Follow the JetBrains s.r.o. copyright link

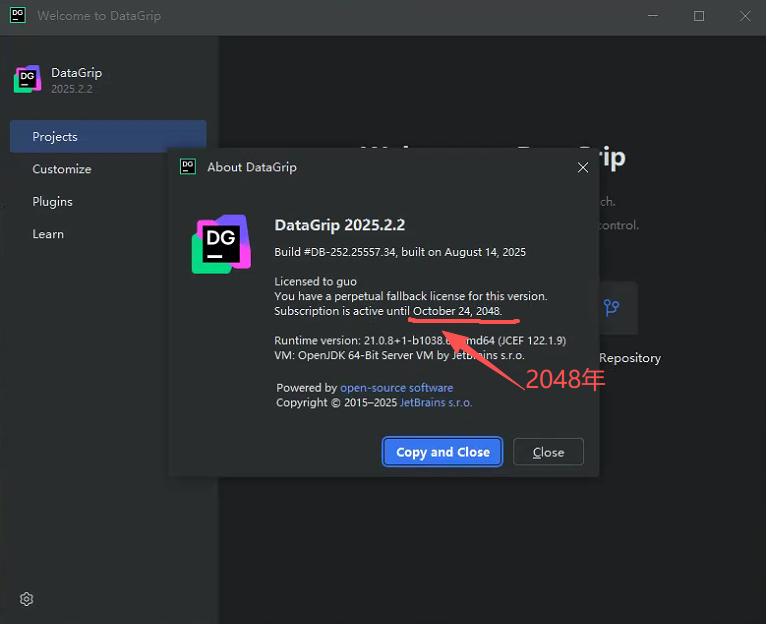tap(436, 403)
